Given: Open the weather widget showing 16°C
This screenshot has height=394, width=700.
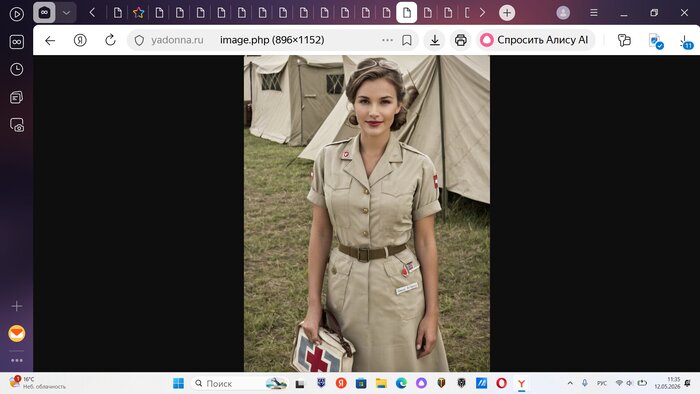Looking at the screenshot, I should pyautogui.click(x=38, y=383).
